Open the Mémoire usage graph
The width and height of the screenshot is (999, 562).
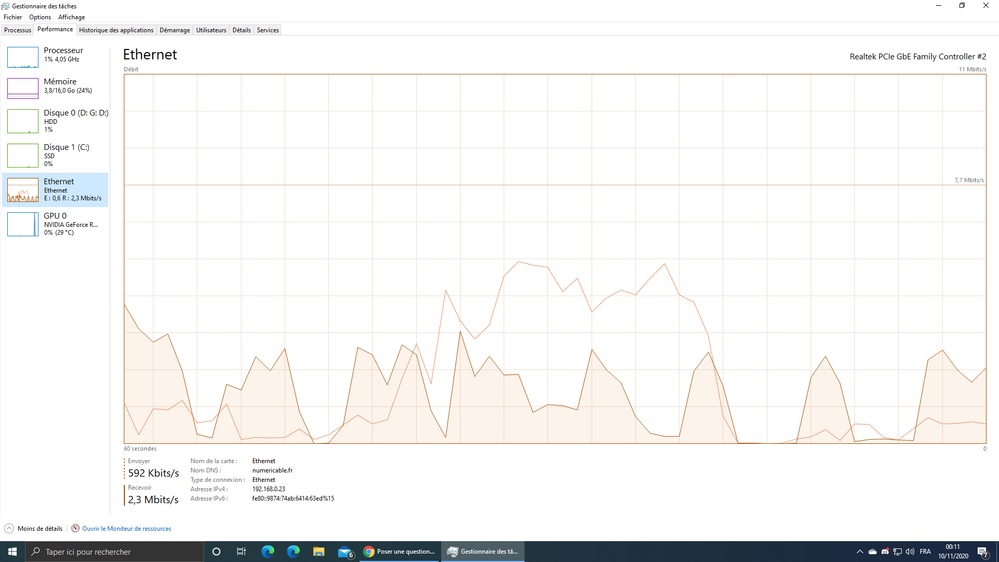click(55, 87)
